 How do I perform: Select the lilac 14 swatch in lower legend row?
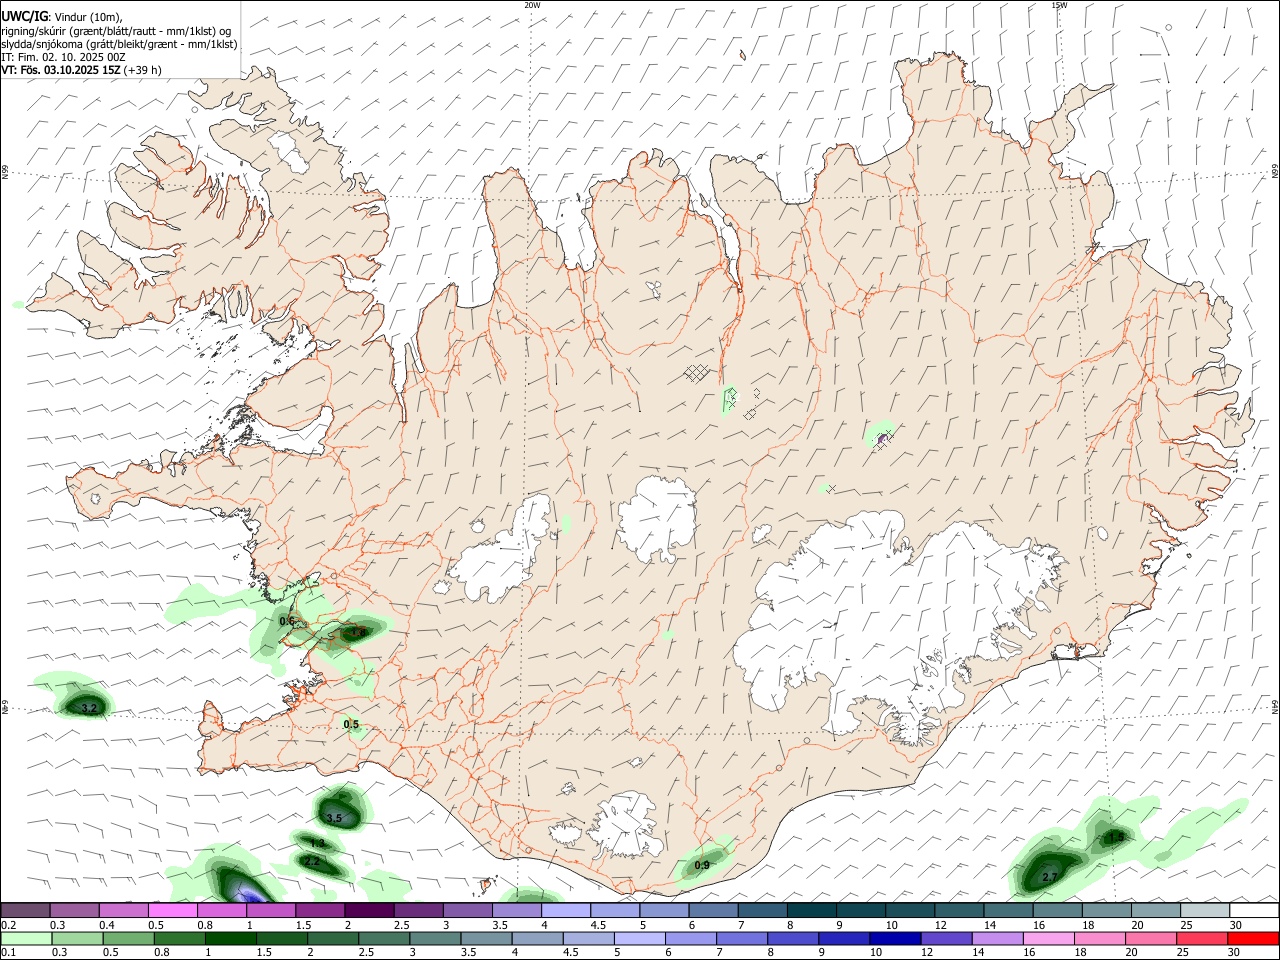click(998, 938)
